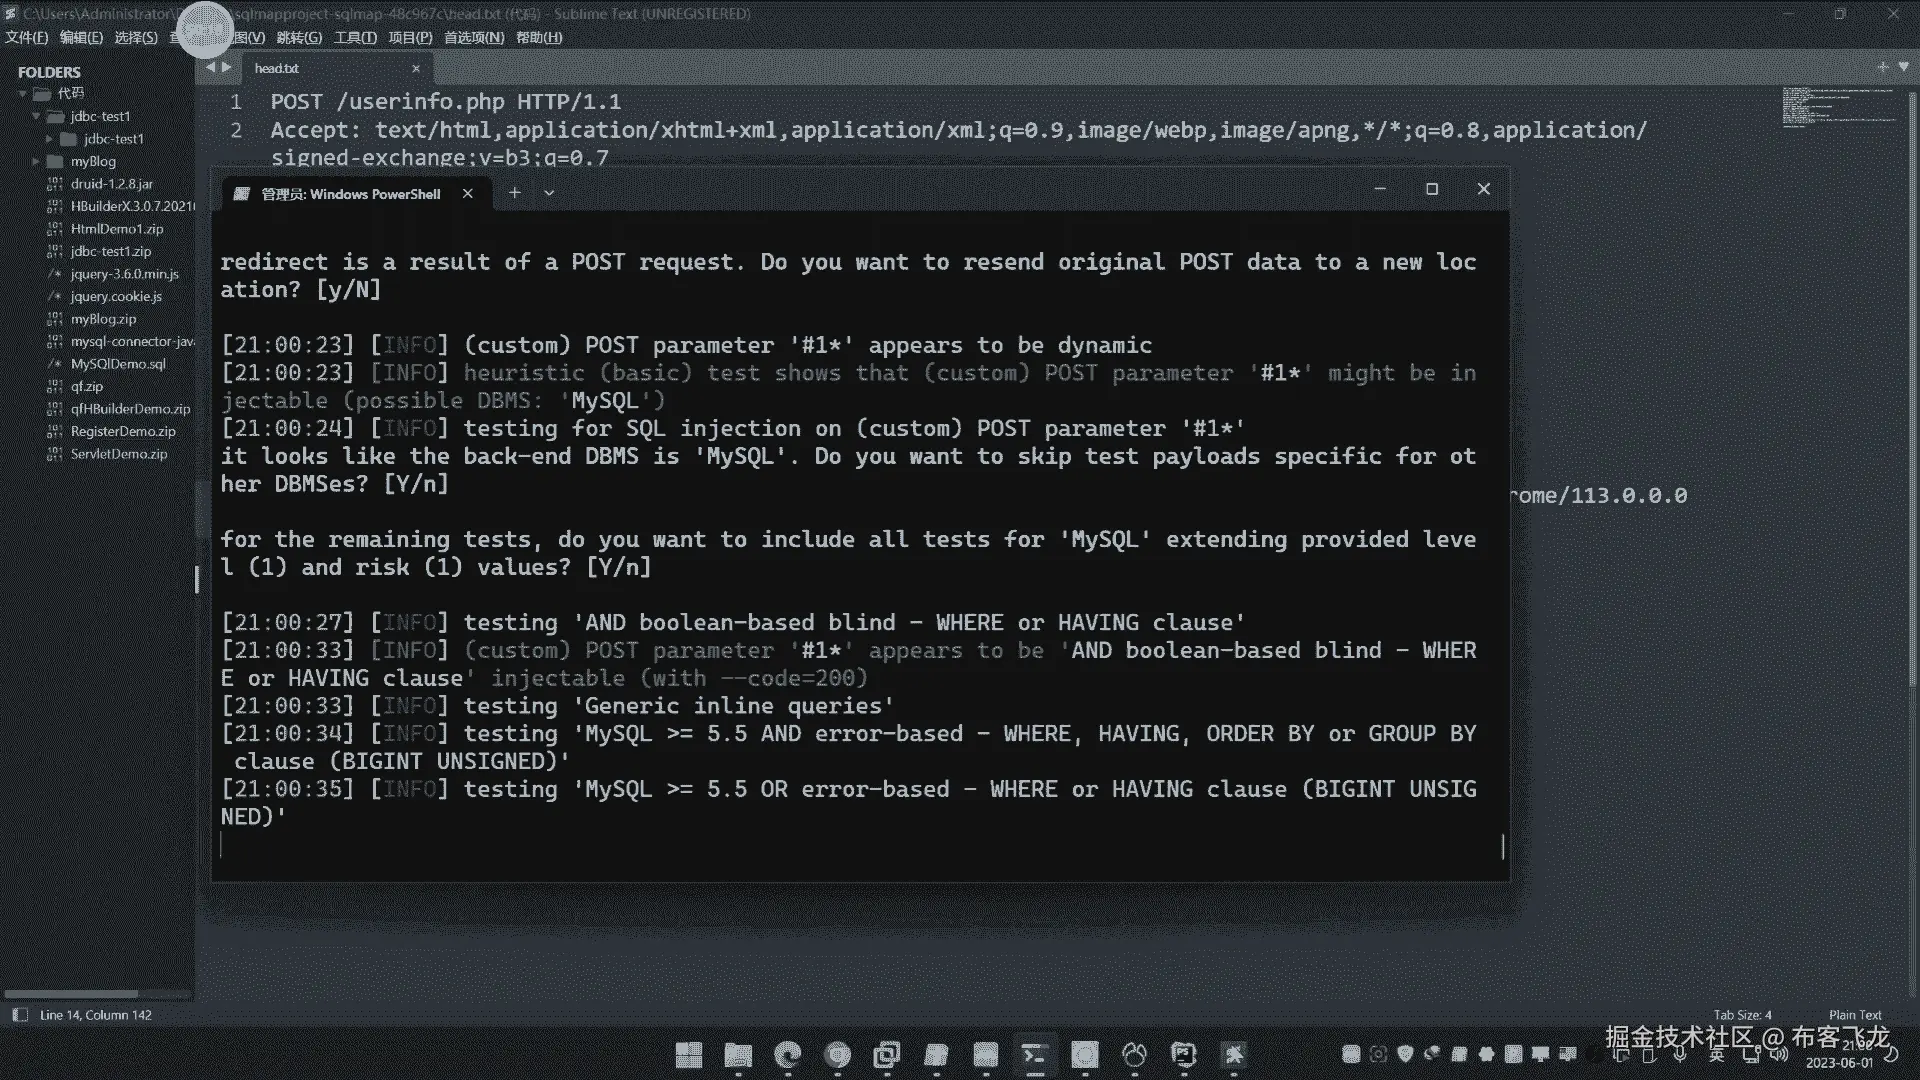Close the Windows PowerShell tab
Screen dimensions: 1920x1080
click(467, 194)
